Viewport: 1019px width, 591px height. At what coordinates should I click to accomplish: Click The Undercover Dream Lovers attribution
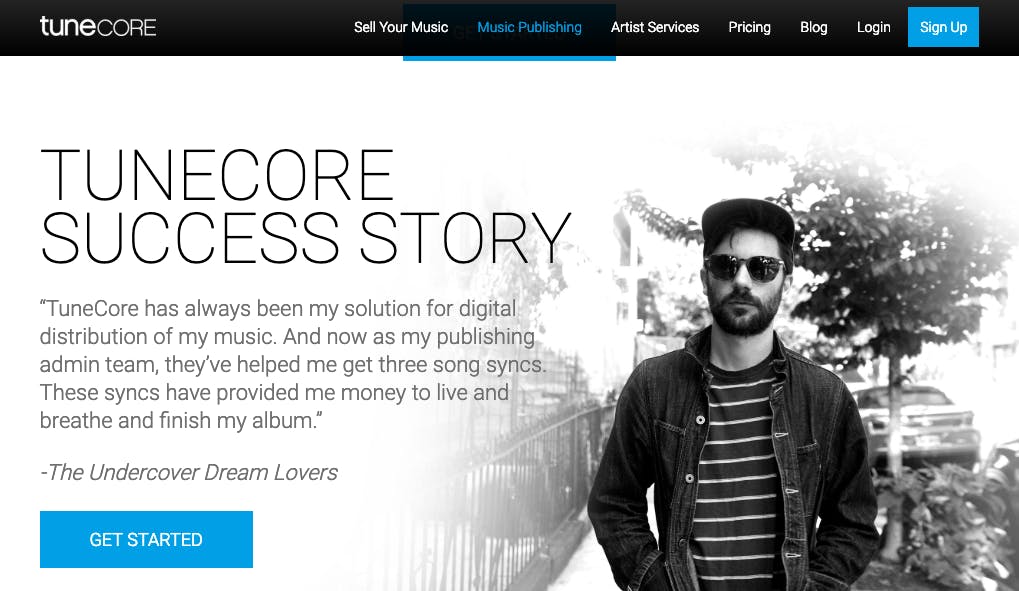click(x=188, y=472)
